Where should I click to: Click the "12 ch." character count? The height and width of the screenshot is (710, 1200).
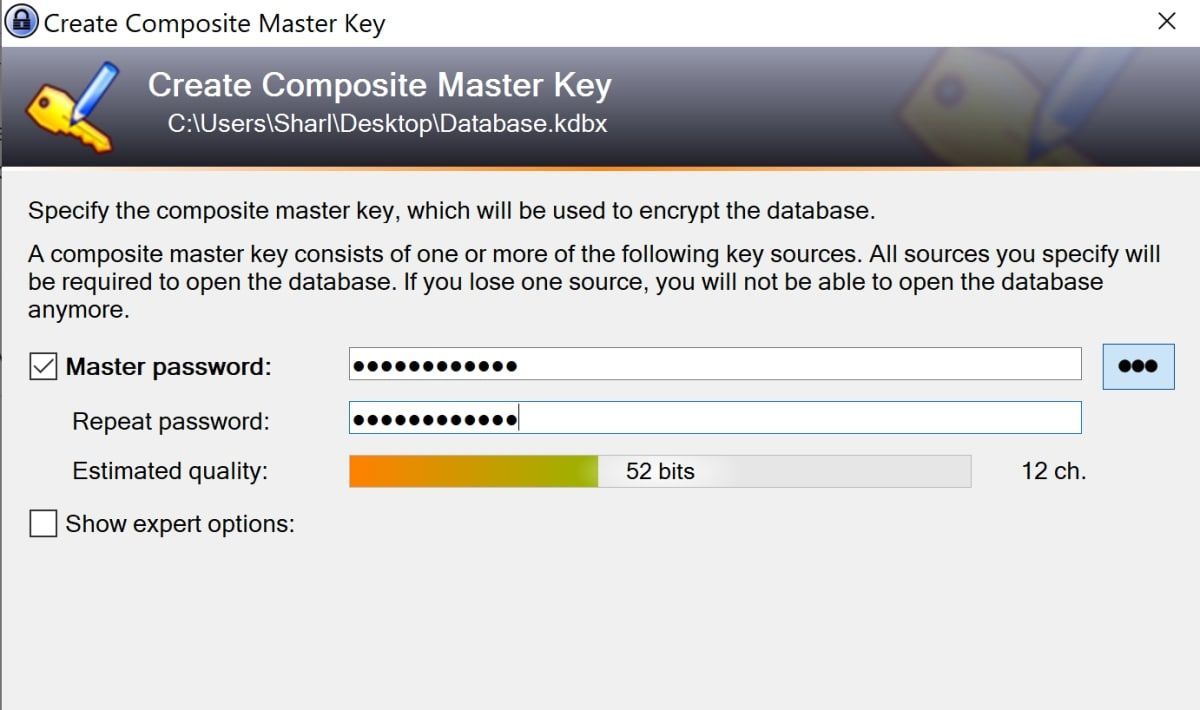point(1053,471)
